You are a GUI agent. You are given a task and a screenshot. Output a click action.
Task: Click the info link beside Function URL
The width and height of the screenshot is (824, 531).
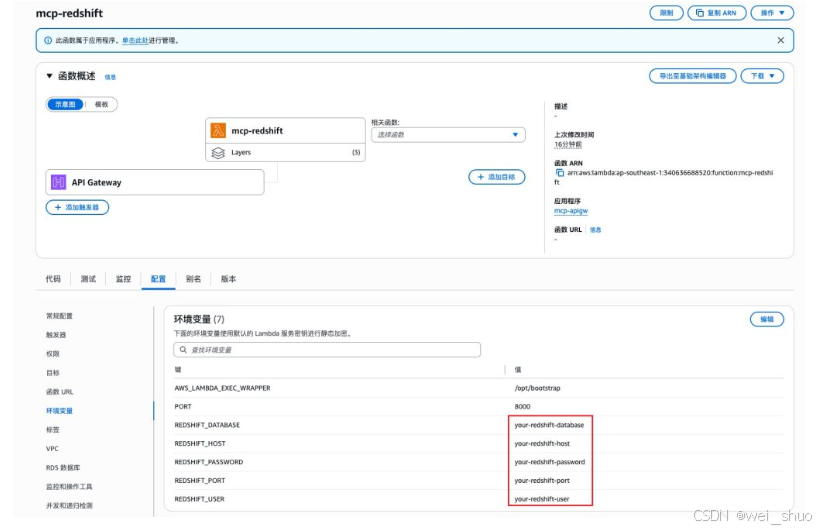[595, 230]
